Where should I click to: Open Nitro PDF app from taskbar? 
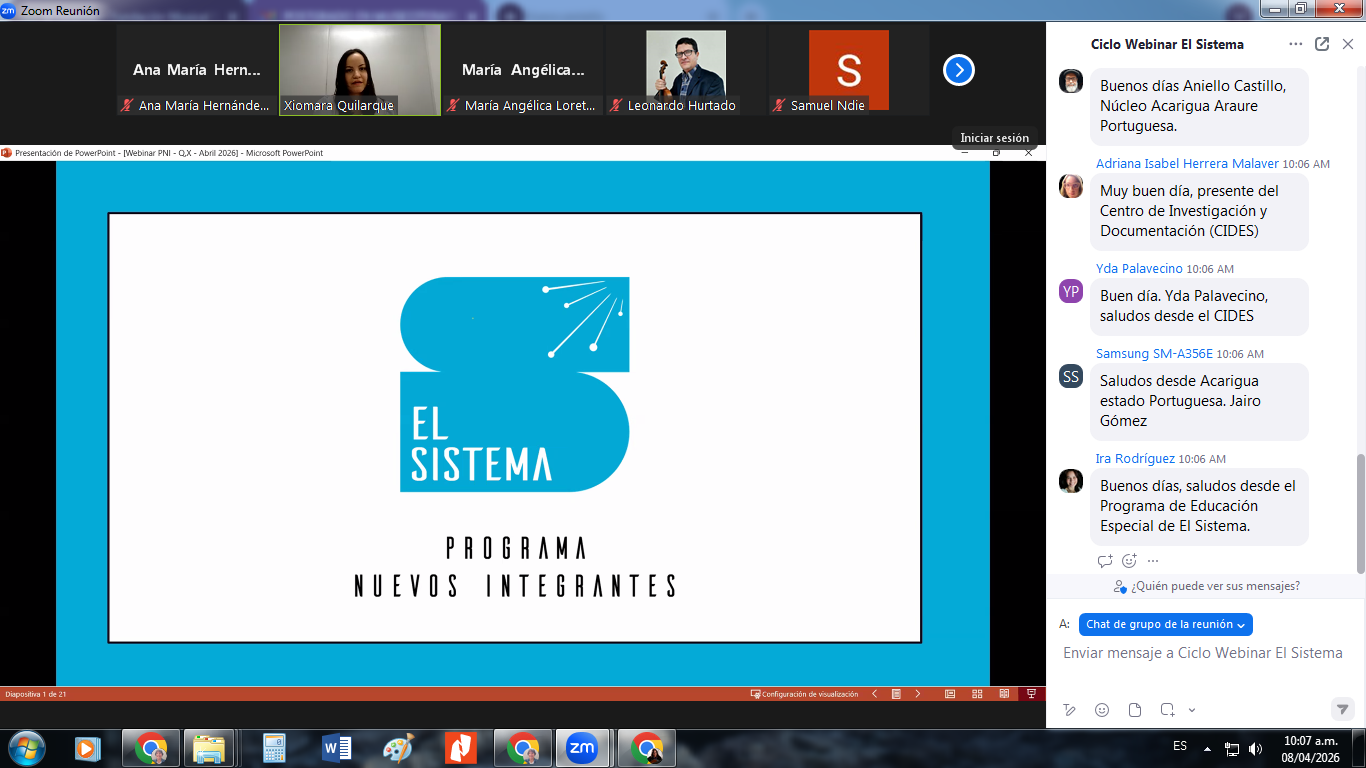tap(460, 748)
